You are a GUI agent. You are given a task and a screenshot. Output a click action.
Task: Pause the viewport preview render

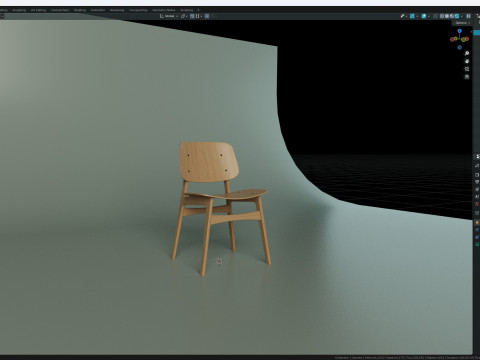click(468, 16)
